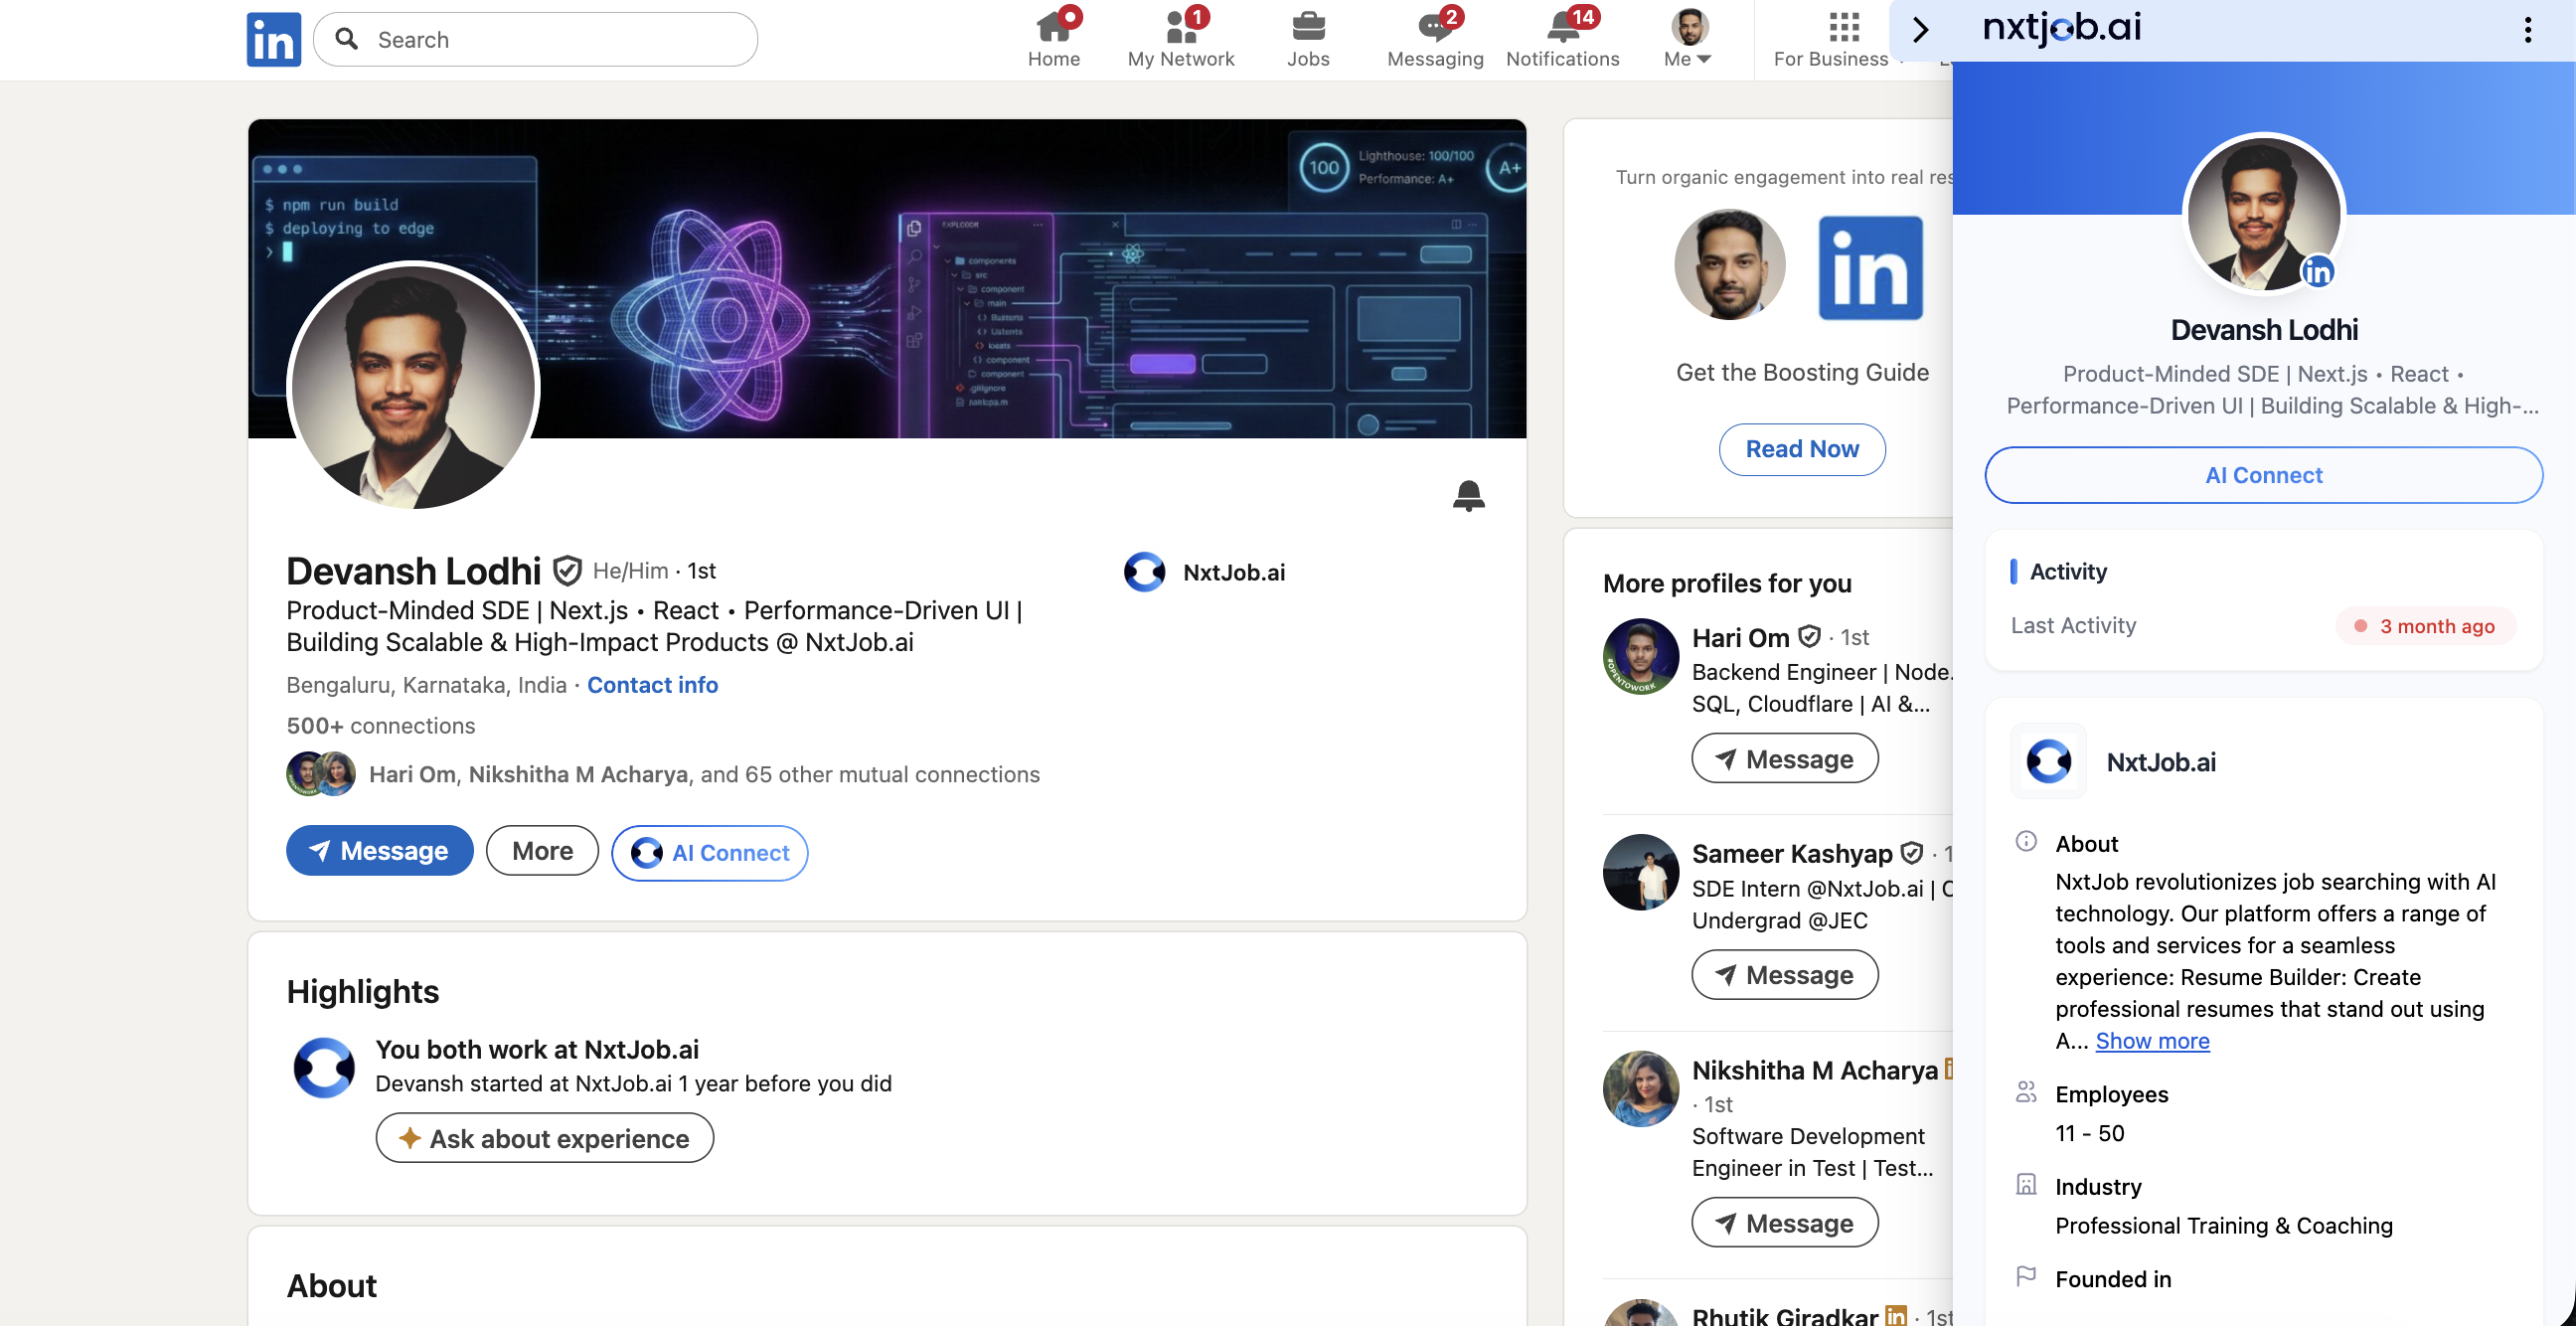Screen dimensions: 2576x1326
Task: Ring the notification bell on Devansh's profile
Action: [1469, 495]
